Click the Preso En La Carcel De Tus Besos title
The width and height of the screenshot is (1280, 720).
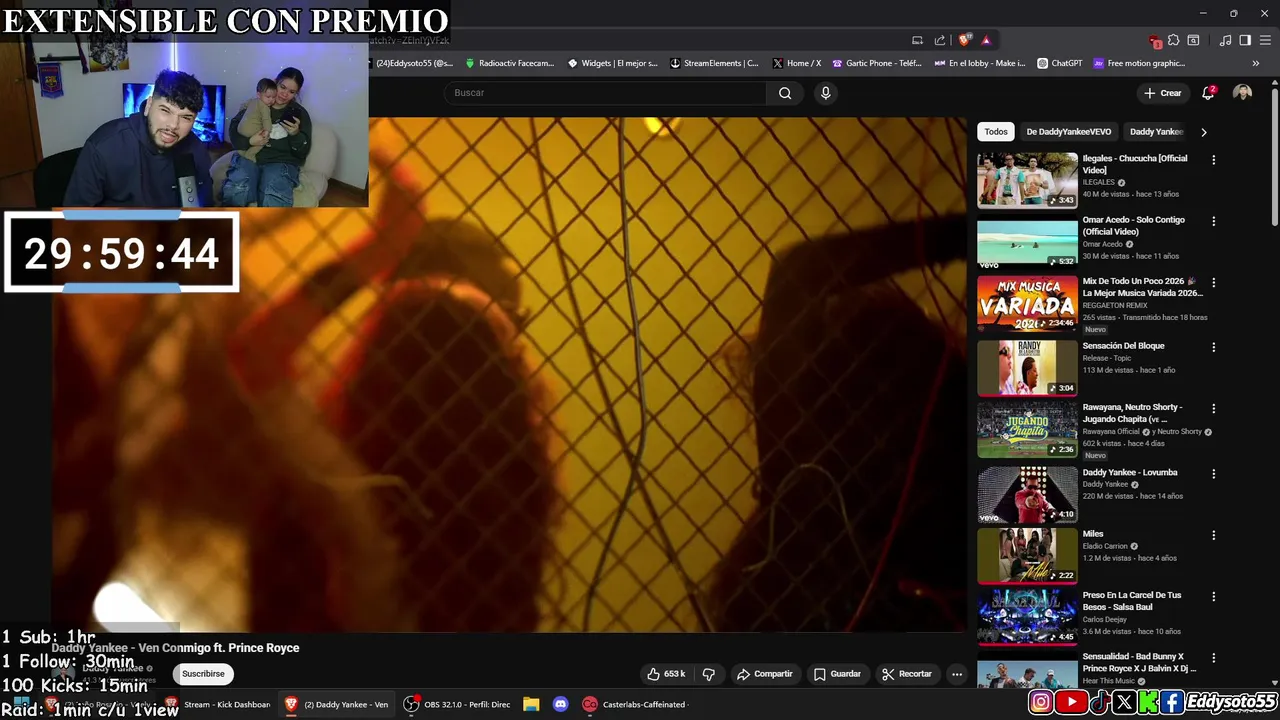[x=1132, y=601]
